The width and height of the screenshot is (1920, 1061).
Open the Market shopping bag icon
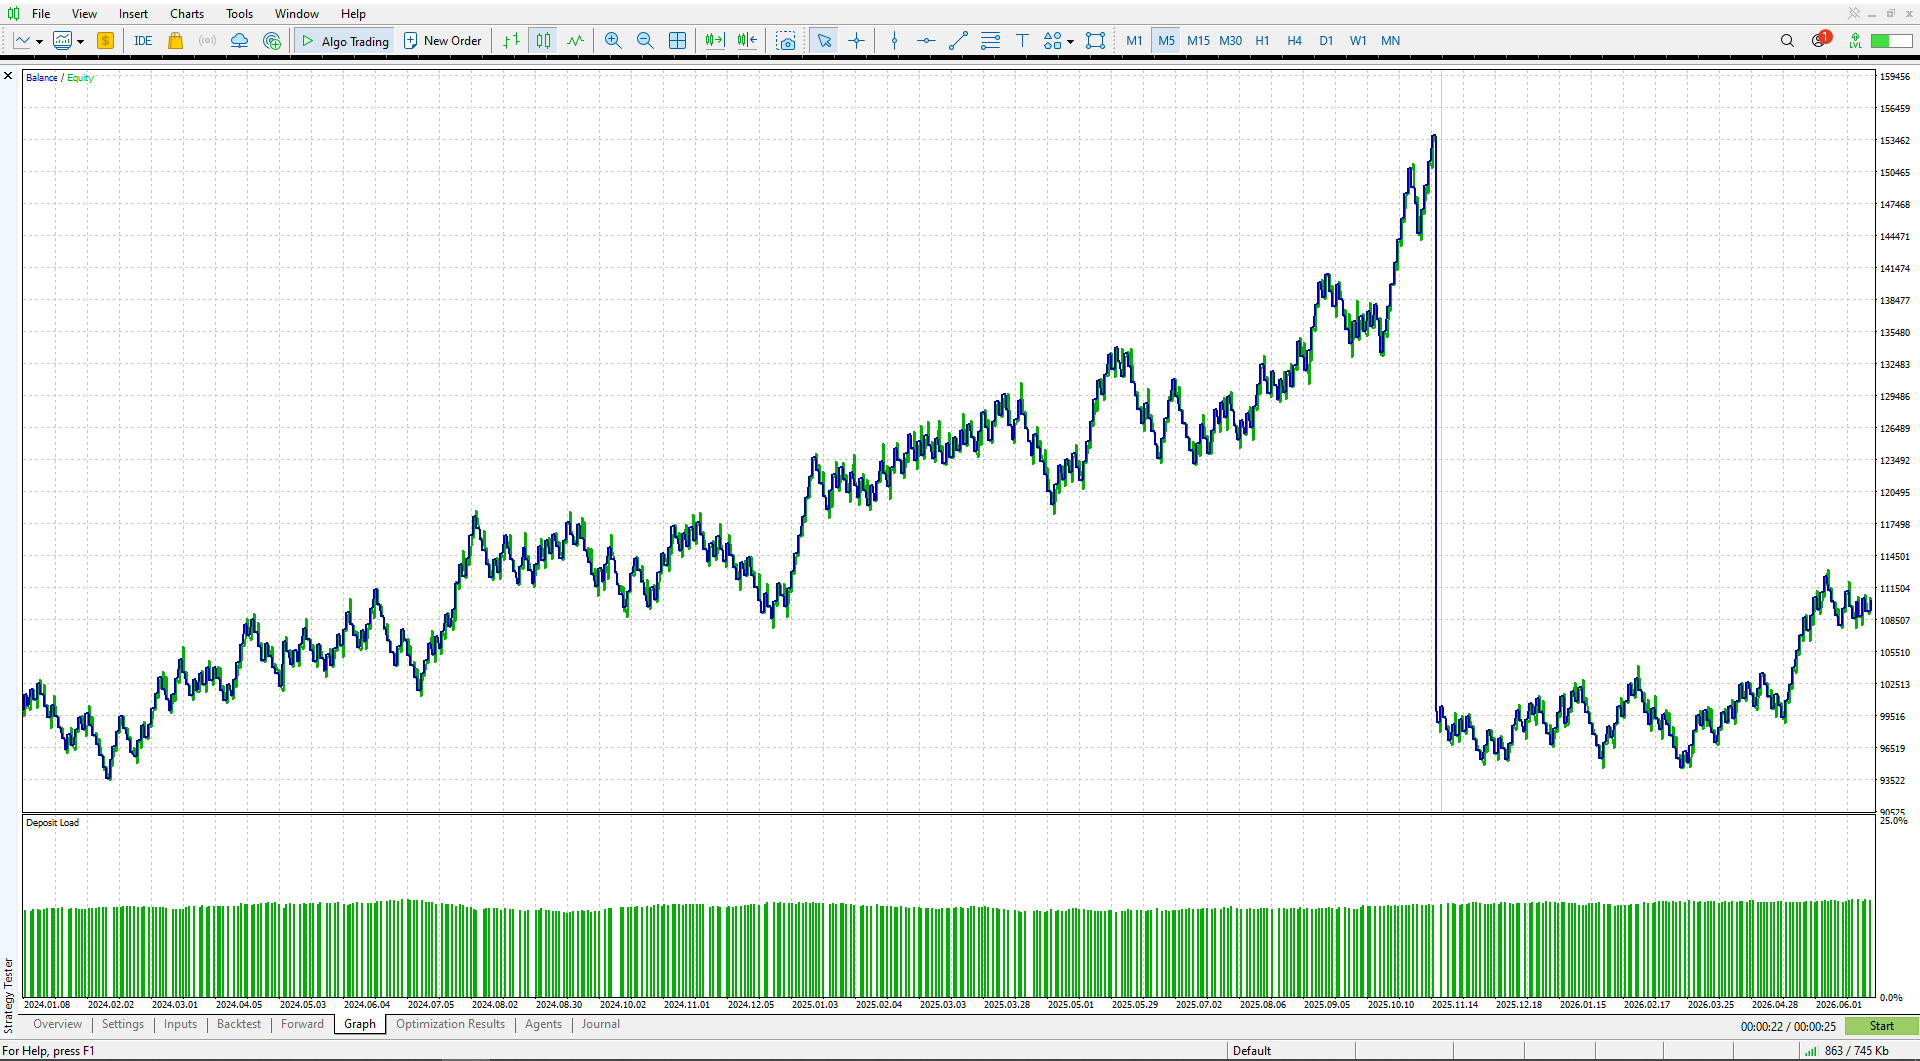(175, 41)
